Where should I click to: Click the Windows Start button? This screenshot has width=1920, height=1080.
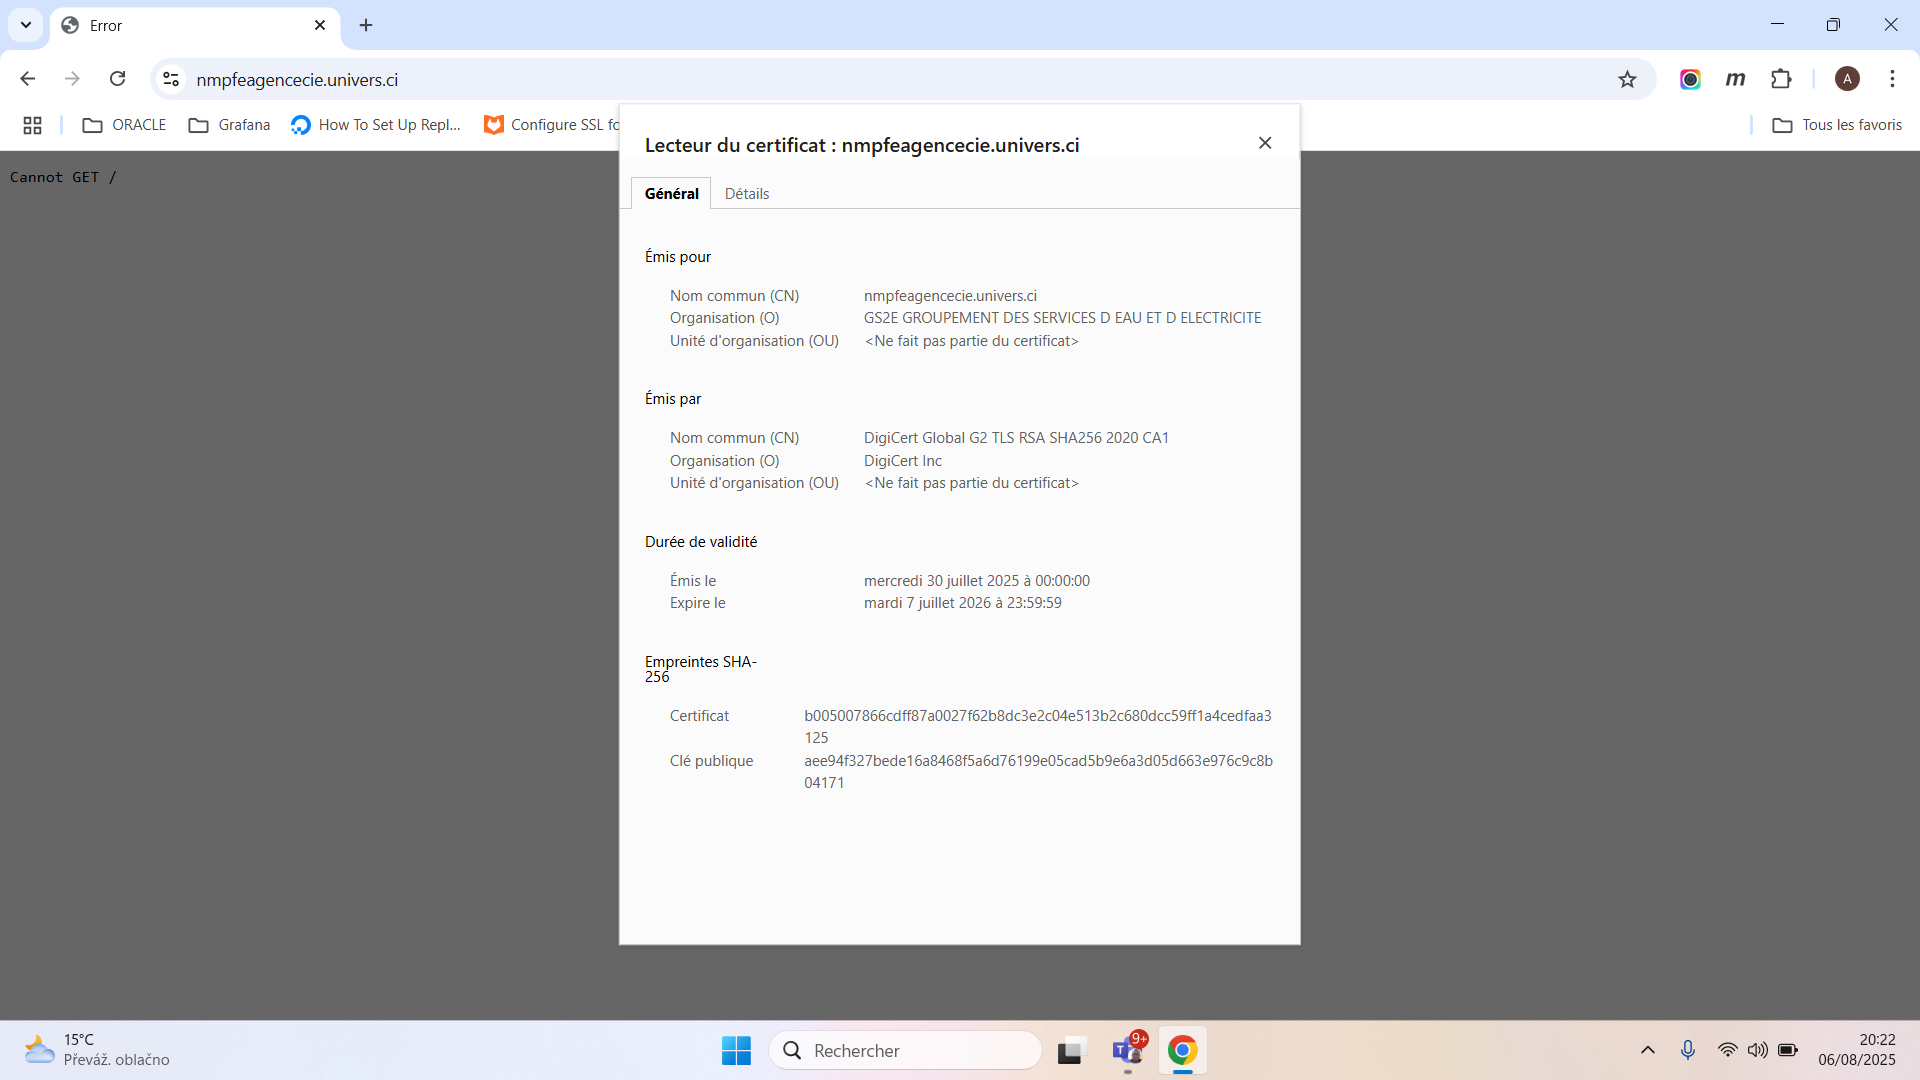[x=736, y=1051]
